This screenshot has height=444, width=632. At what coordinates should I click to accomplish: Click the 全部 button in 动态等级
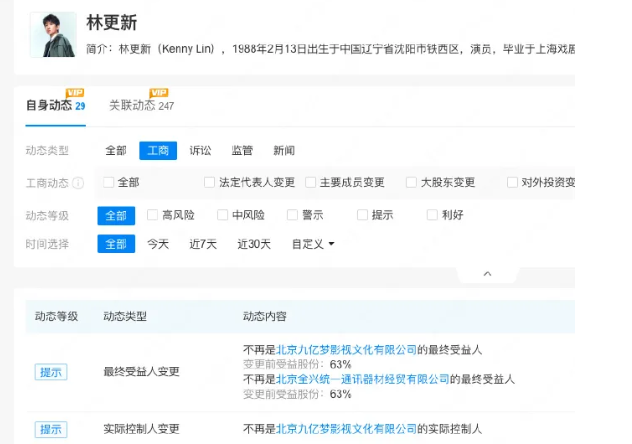coord(116,216)
